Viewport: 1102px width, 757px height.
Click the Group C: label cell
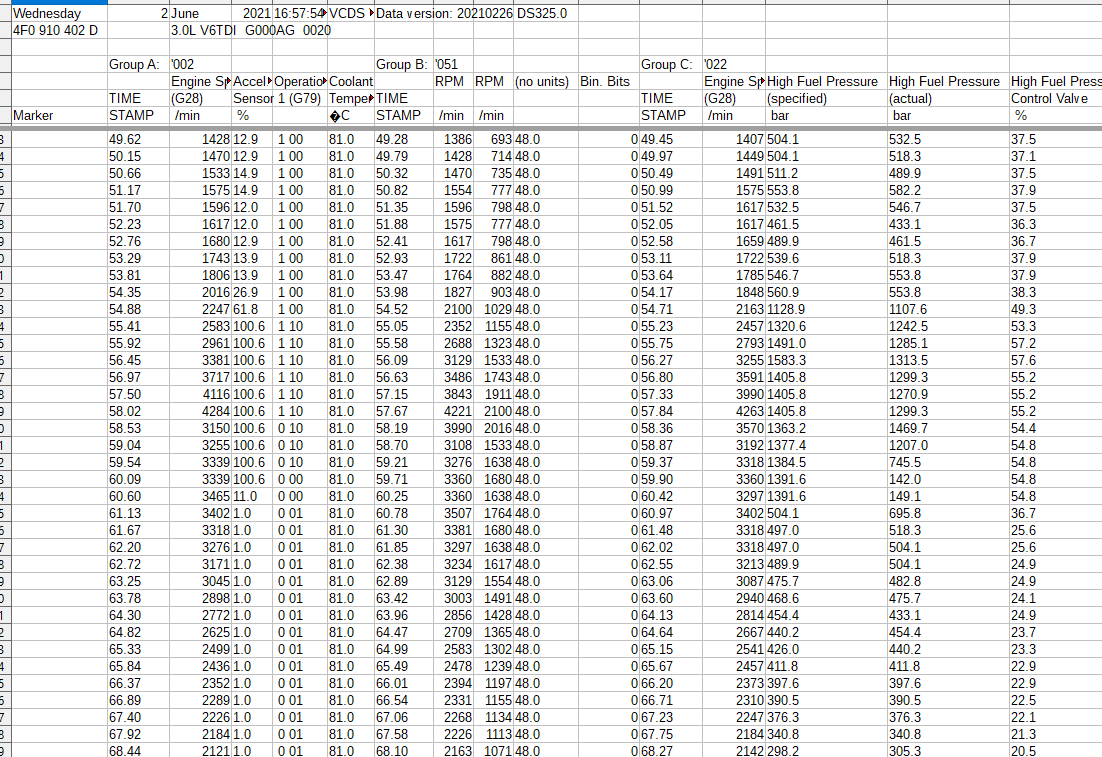tap(667, 64)
